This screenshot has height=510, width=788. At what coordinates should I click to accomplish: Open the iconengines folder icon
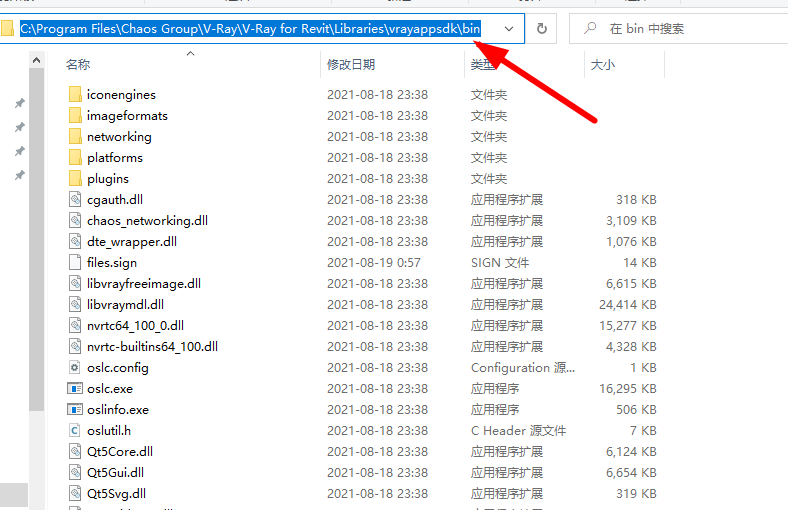75,94
